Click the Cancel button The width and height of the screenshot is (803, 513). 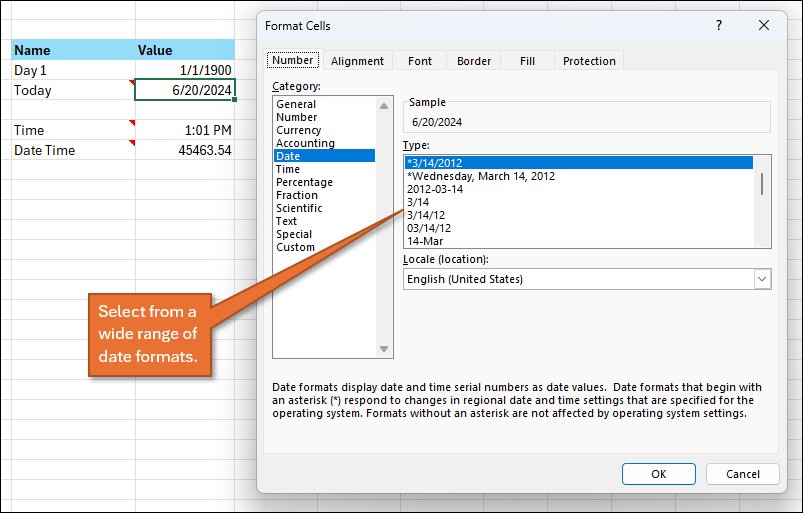coord(742,474)
